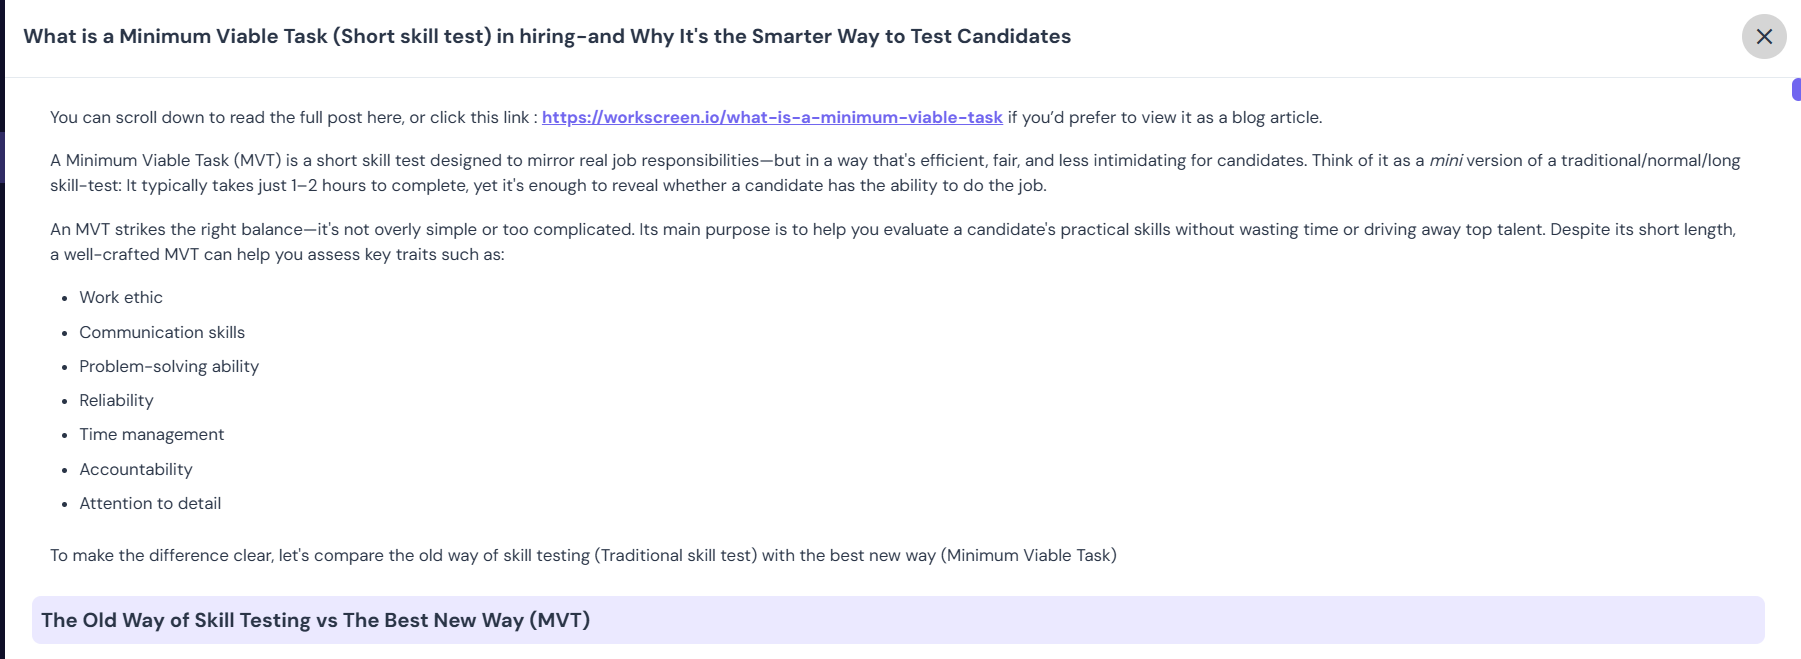The image size is (1801, 659).
Task: Select the "Work ethic" bullet item
Action: coord(121,298)
